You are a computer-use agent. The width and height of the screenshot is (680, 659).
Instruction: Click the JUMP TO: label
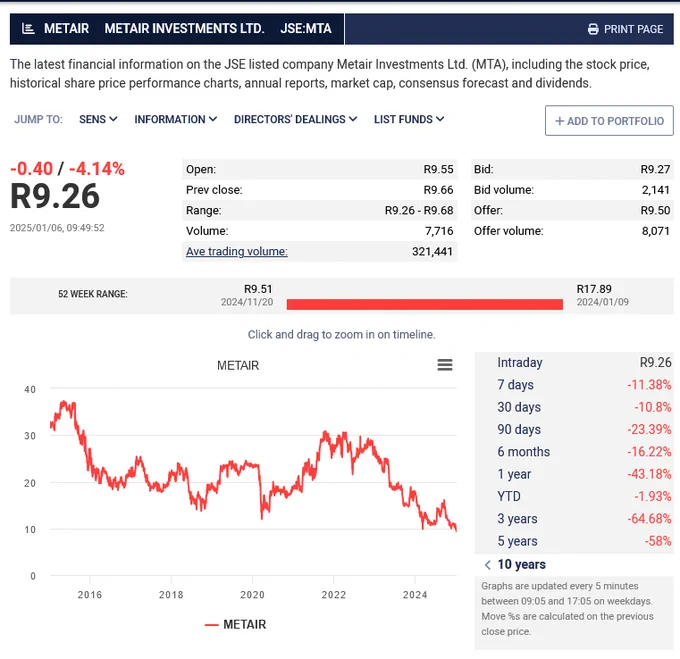pyautogui.click(x=38, y=119)
